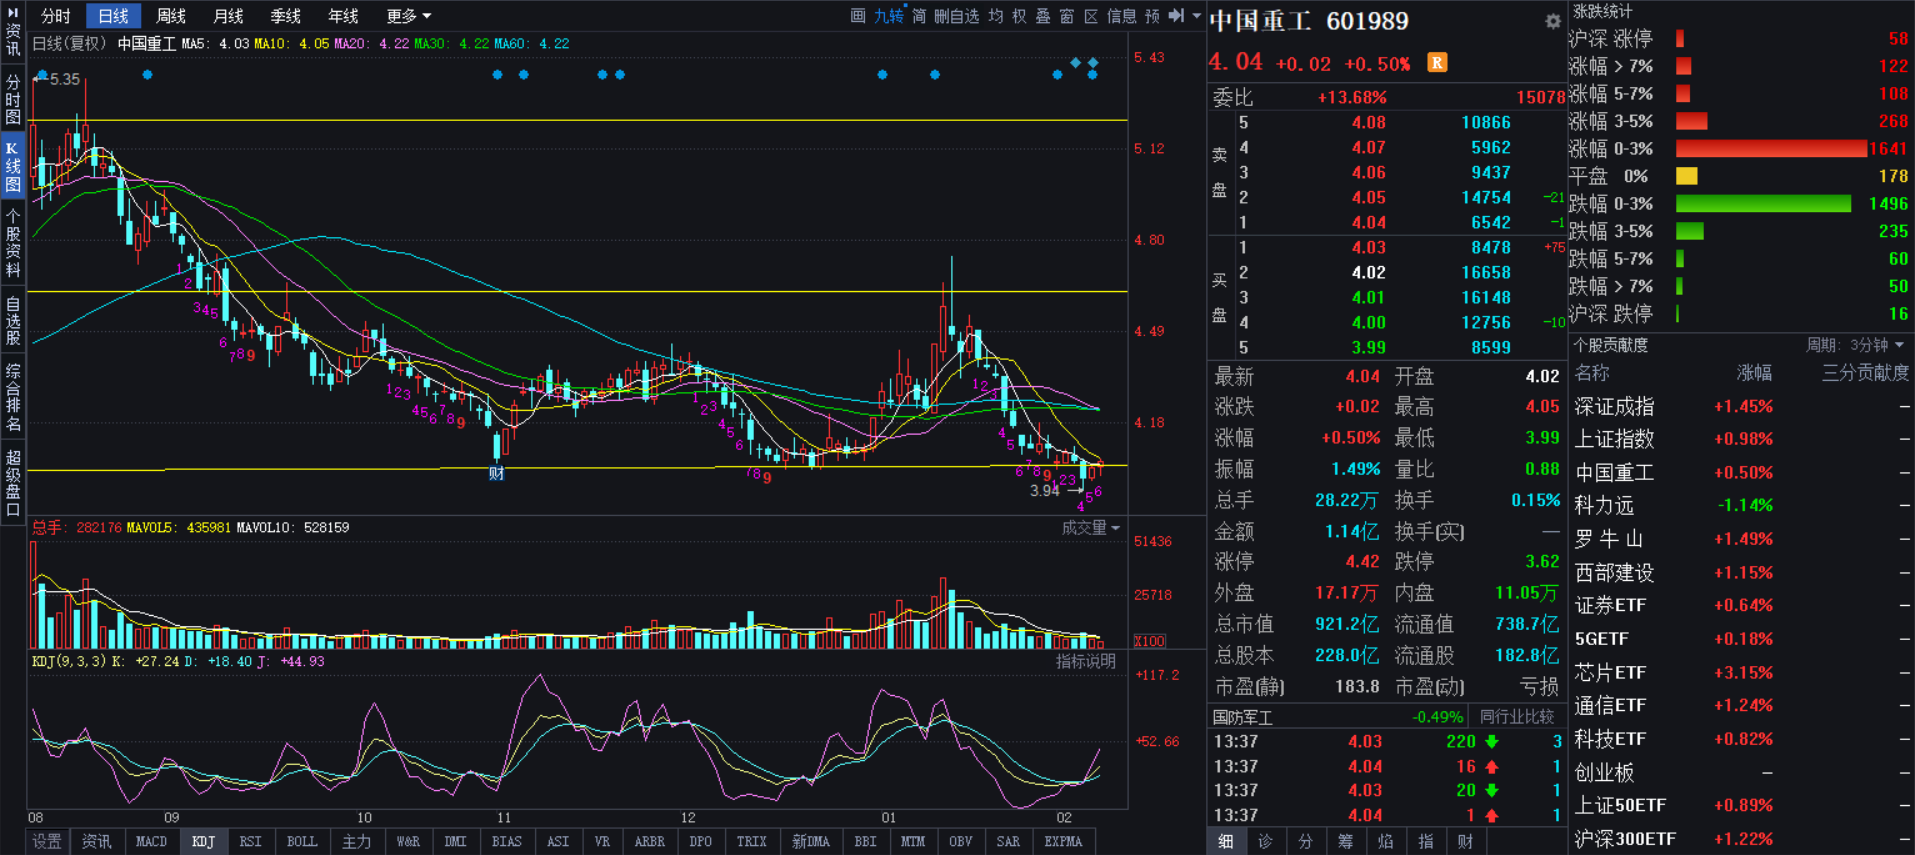Image resolution: width=1915 pixels, height=855 pixels.
Task: Switch indicator to SAR
Action: [x=1008, y=842]
